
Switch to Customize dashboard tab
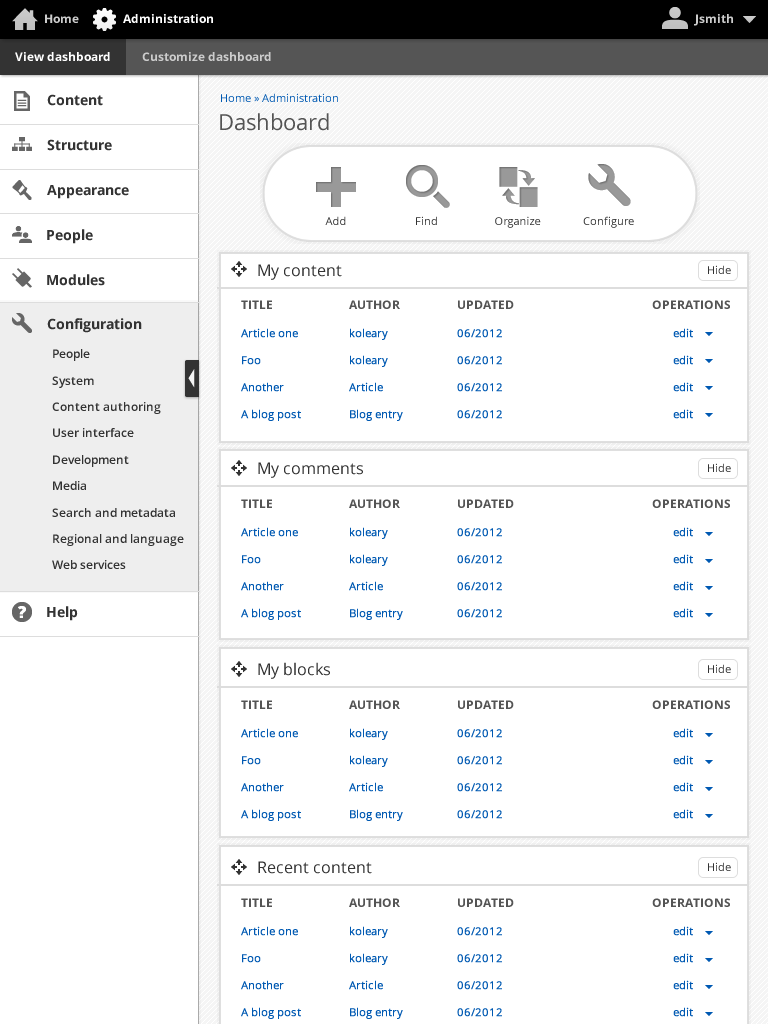[206, 57]
